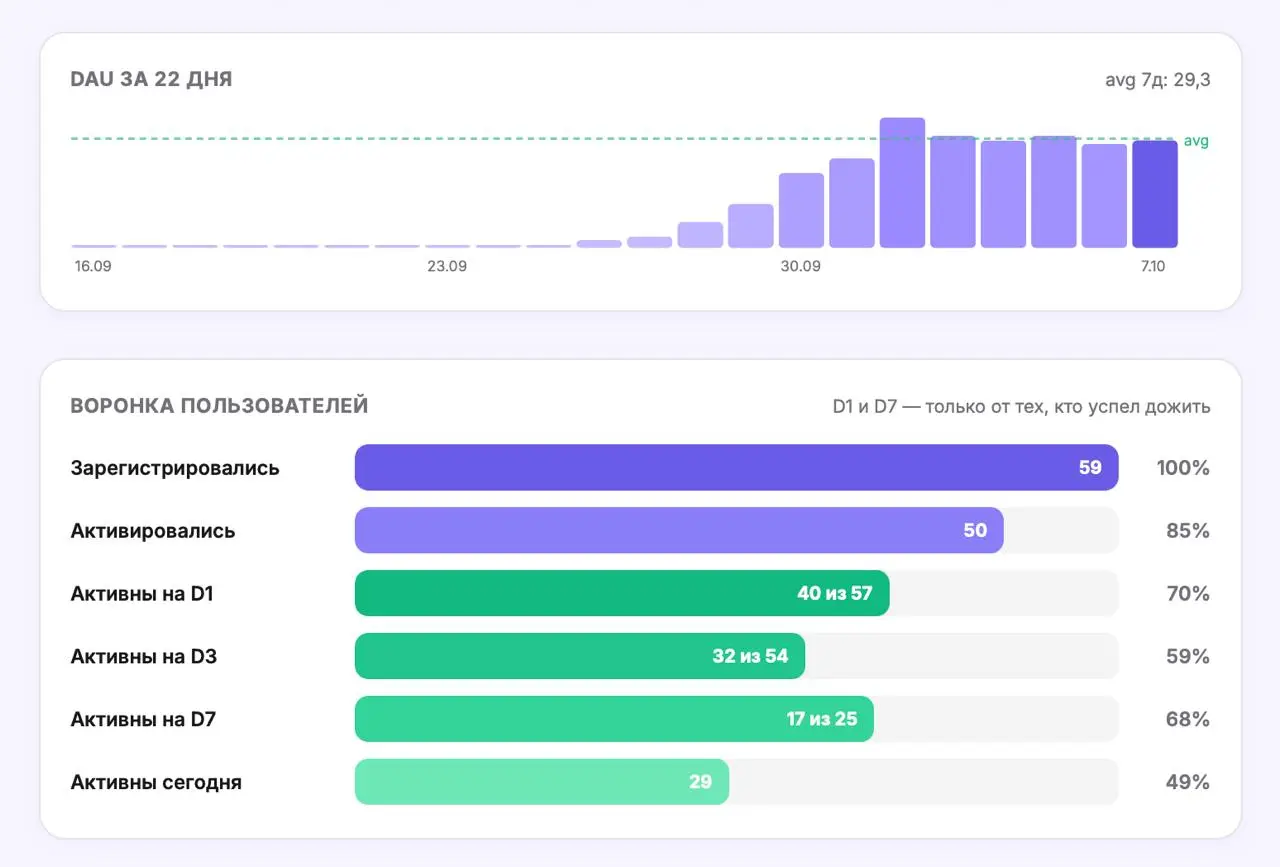
Task: Select the 7.10 date label
Action: [1155, 267]
